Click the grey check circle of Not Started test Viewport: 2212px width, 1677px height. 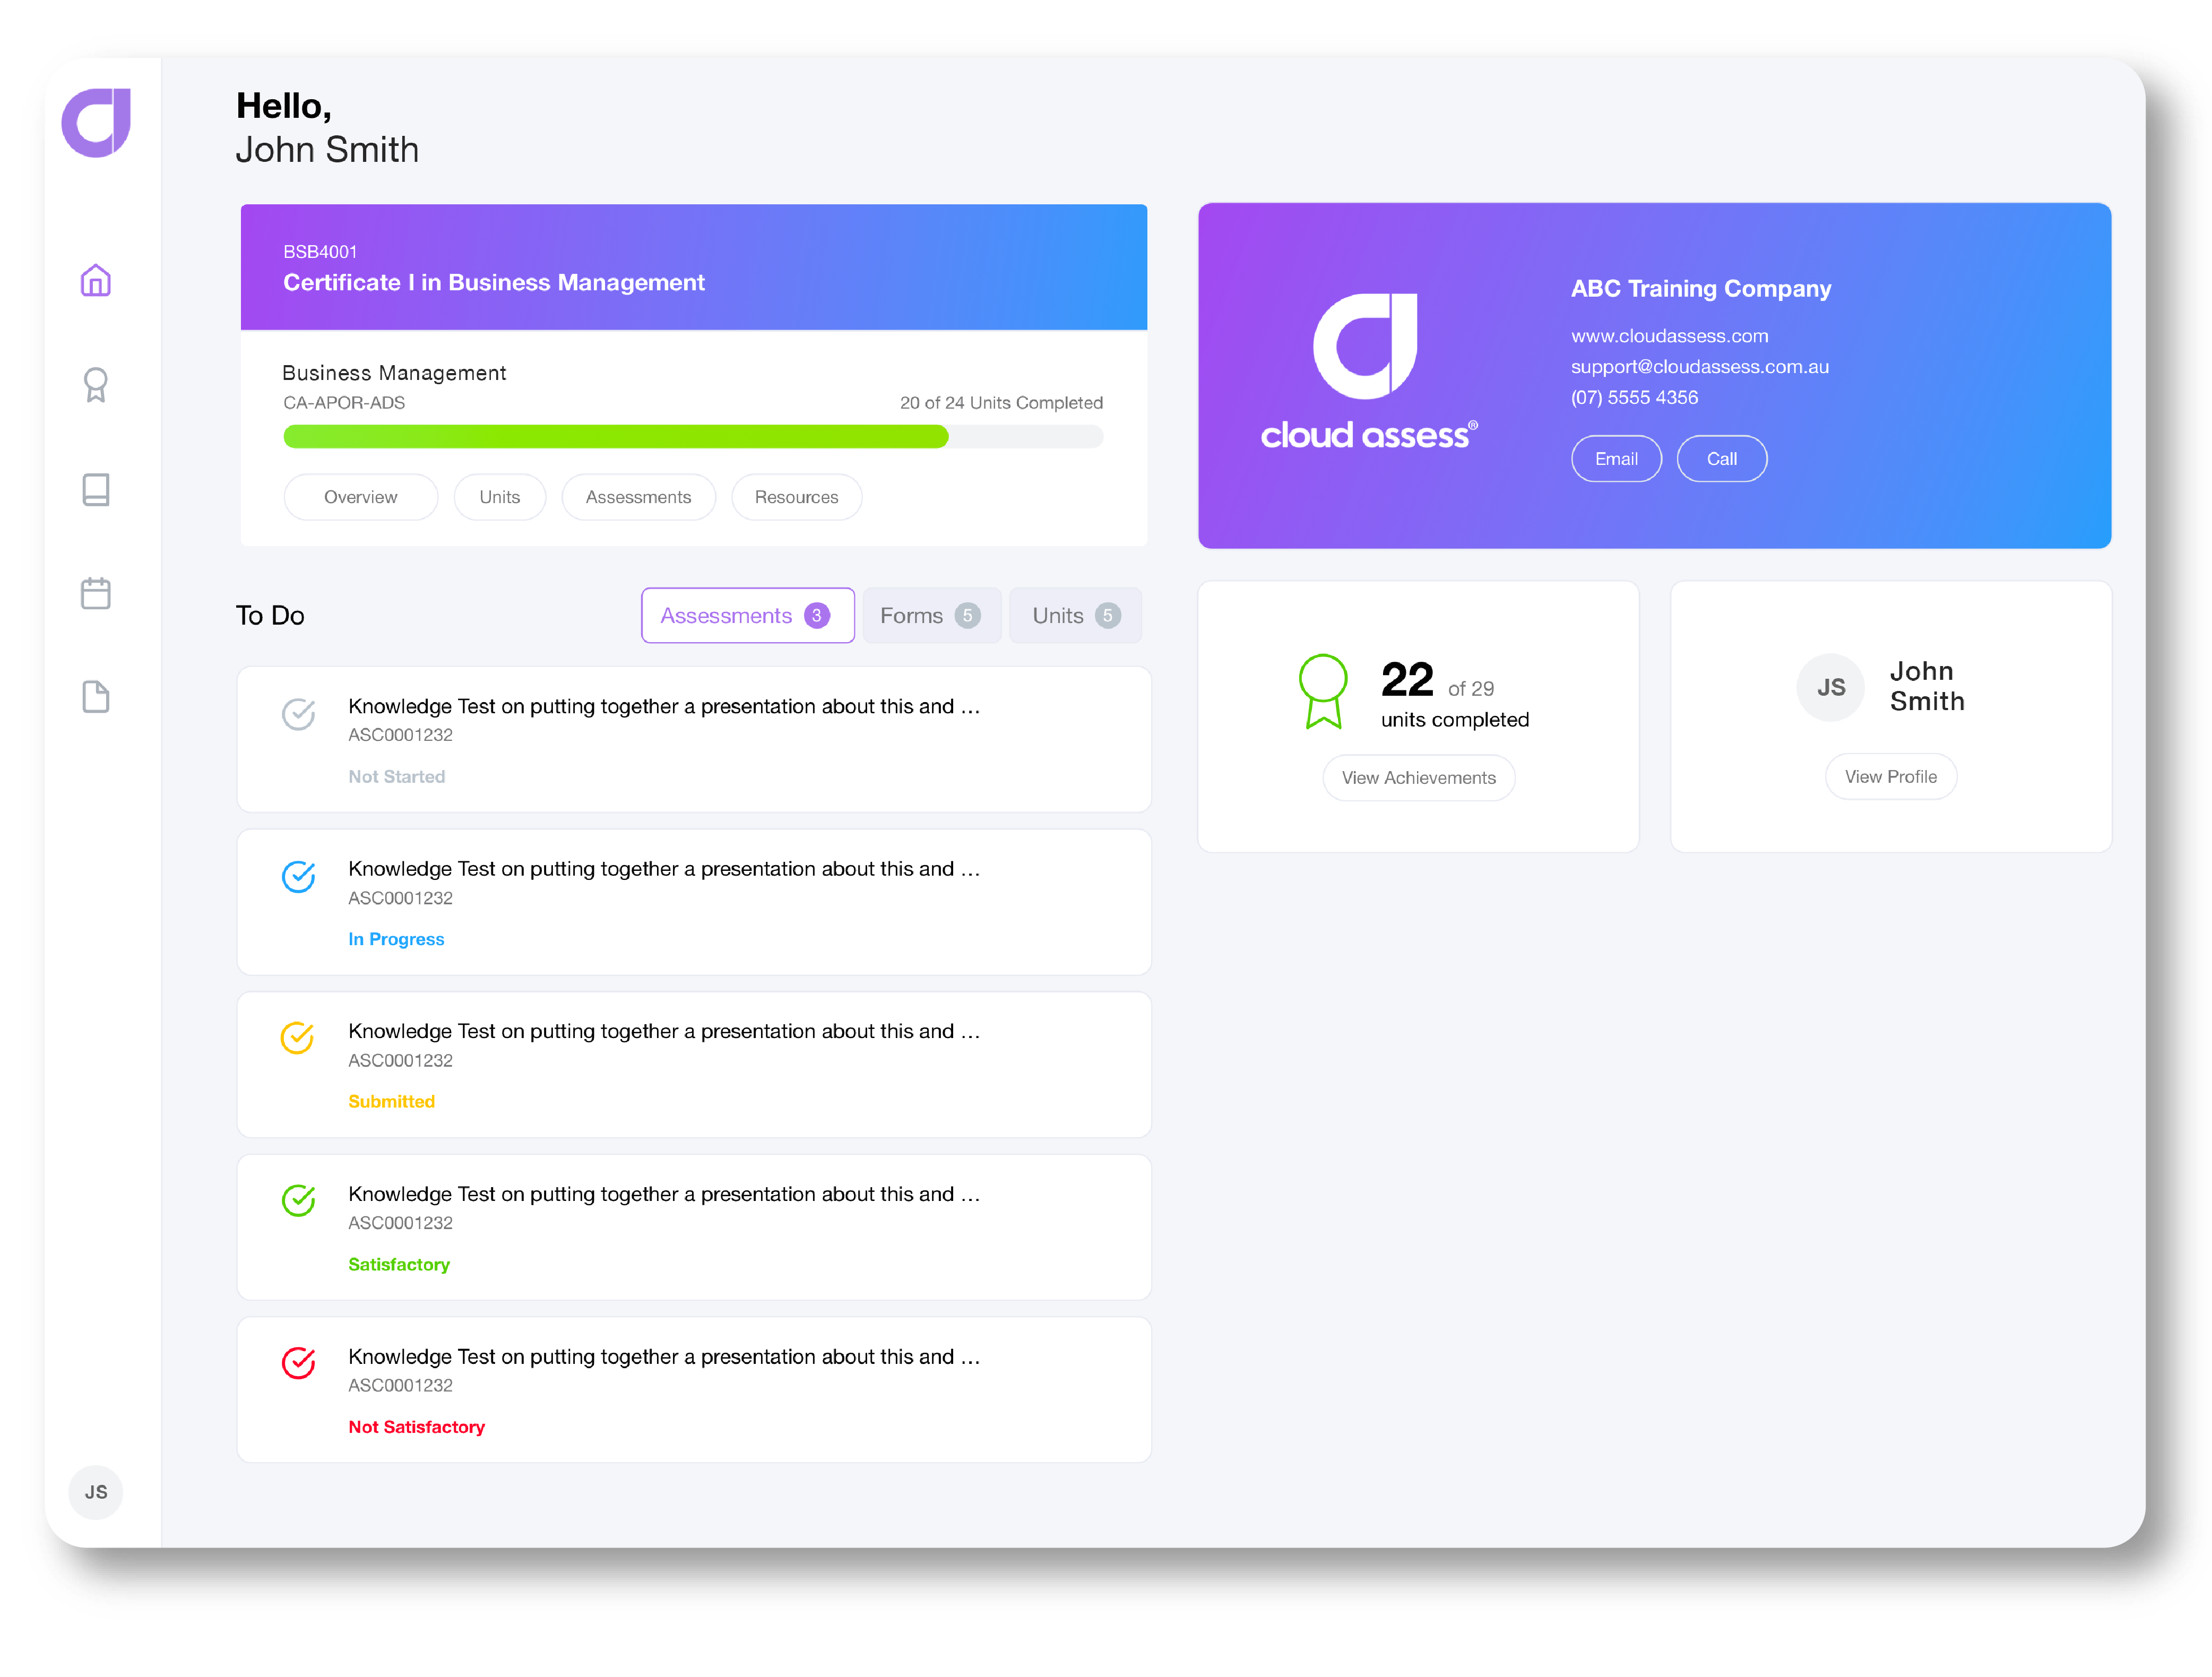[x=298, y=714]
